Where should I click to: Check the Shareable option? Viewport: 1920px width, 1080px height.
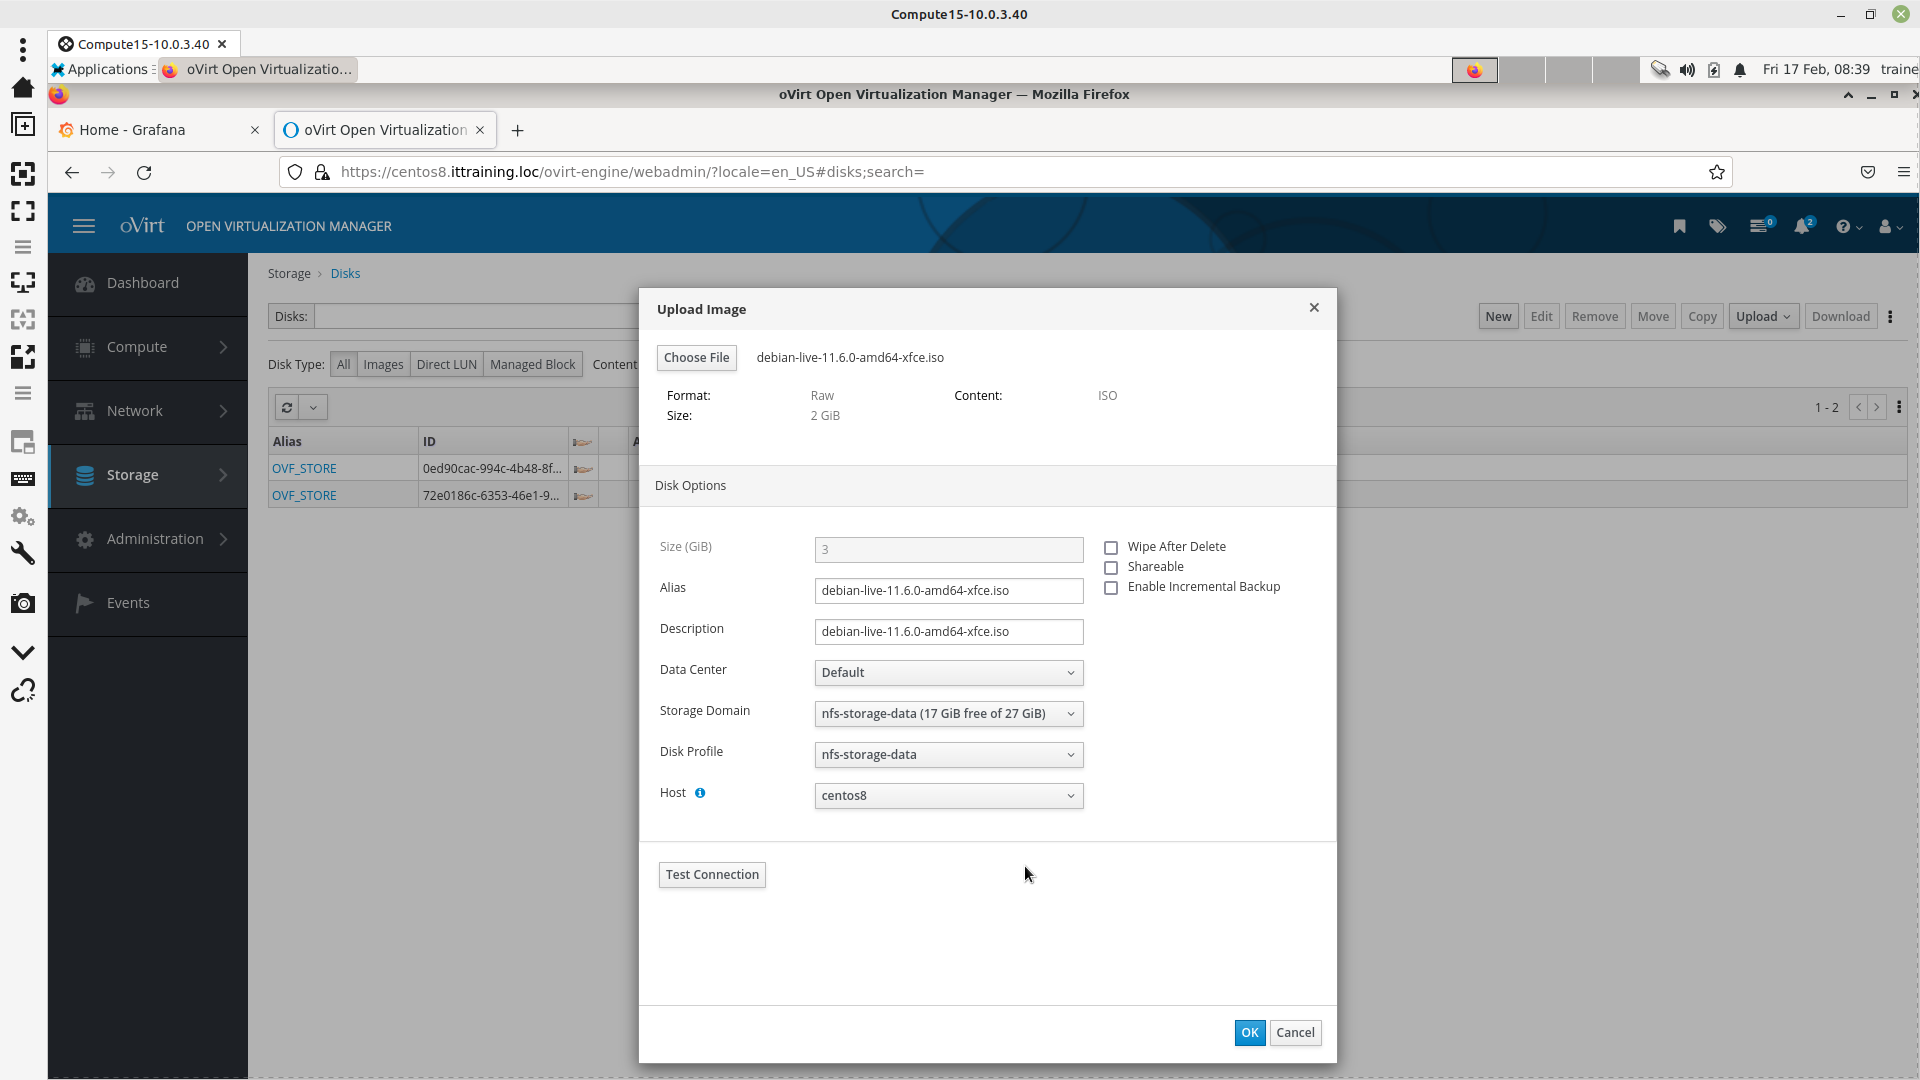click(x=1111, y=568)
